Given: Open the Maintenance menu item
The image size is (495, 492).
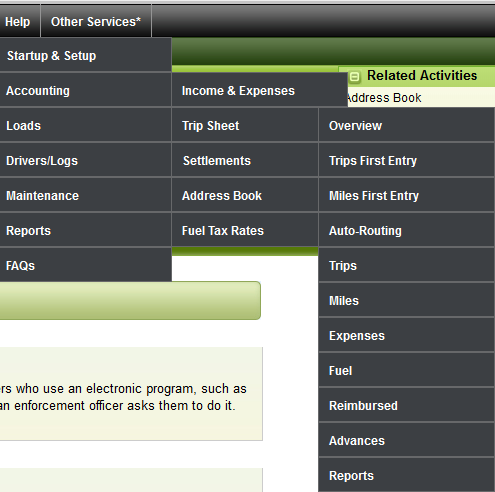Looking at the screenshot, I should (86, 195).
